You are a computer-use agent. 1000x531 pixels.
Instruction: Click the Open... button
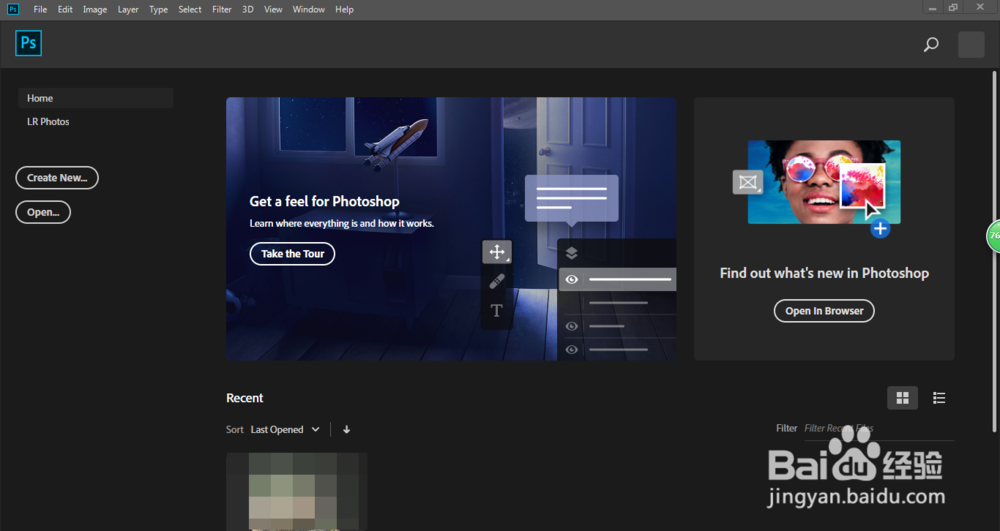click(43, 212)
